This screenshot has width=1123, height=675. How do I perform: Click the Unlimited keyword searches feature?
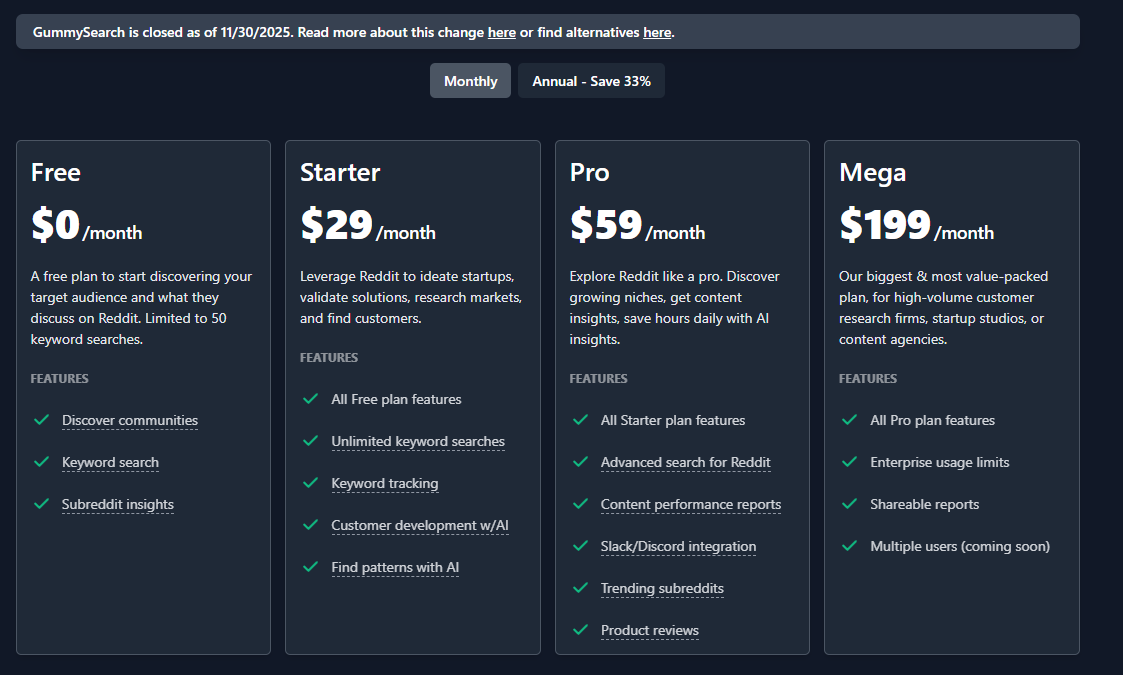[x=418, y=441]
